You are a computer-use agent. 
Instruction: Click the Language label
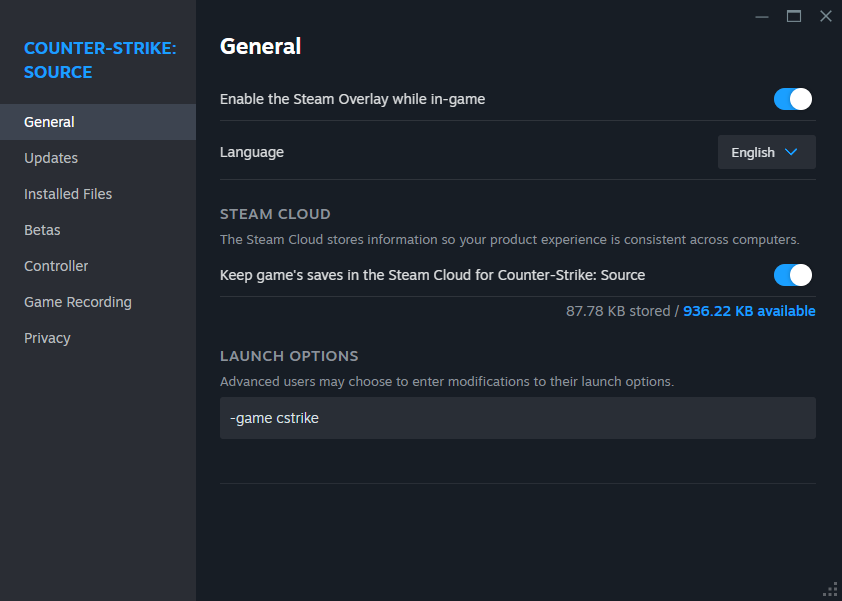pyautogui.click(x=252, y=152)
